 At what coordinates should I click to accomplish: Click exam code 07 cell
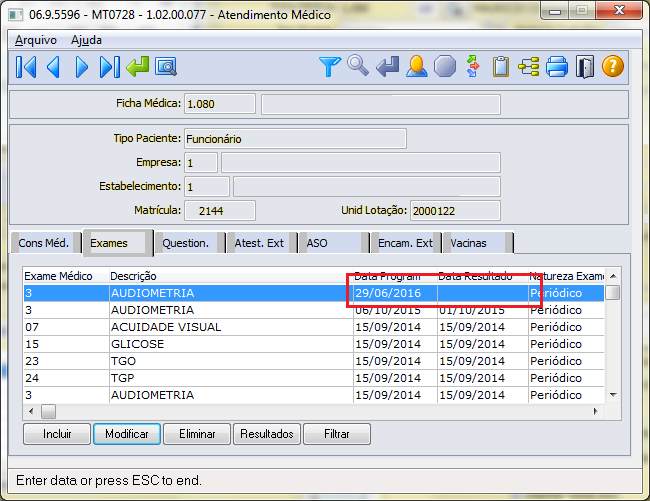click(x=66, y=327)
